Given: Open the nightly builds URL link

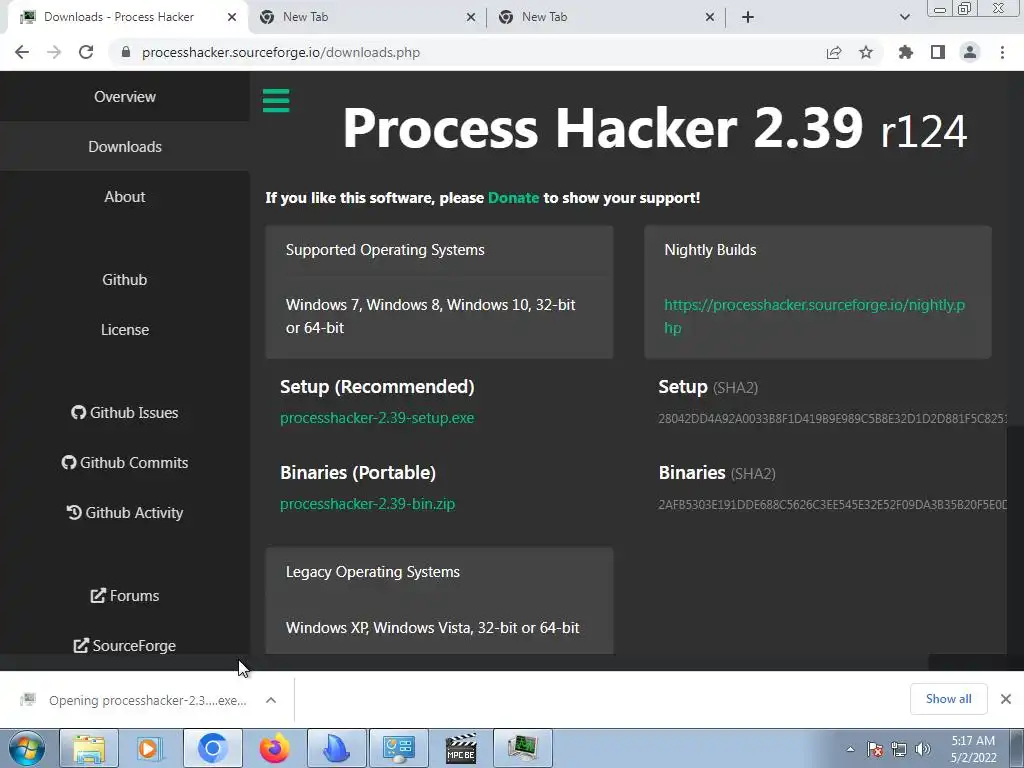Looking at the screenshot, I should coord(814,316).
